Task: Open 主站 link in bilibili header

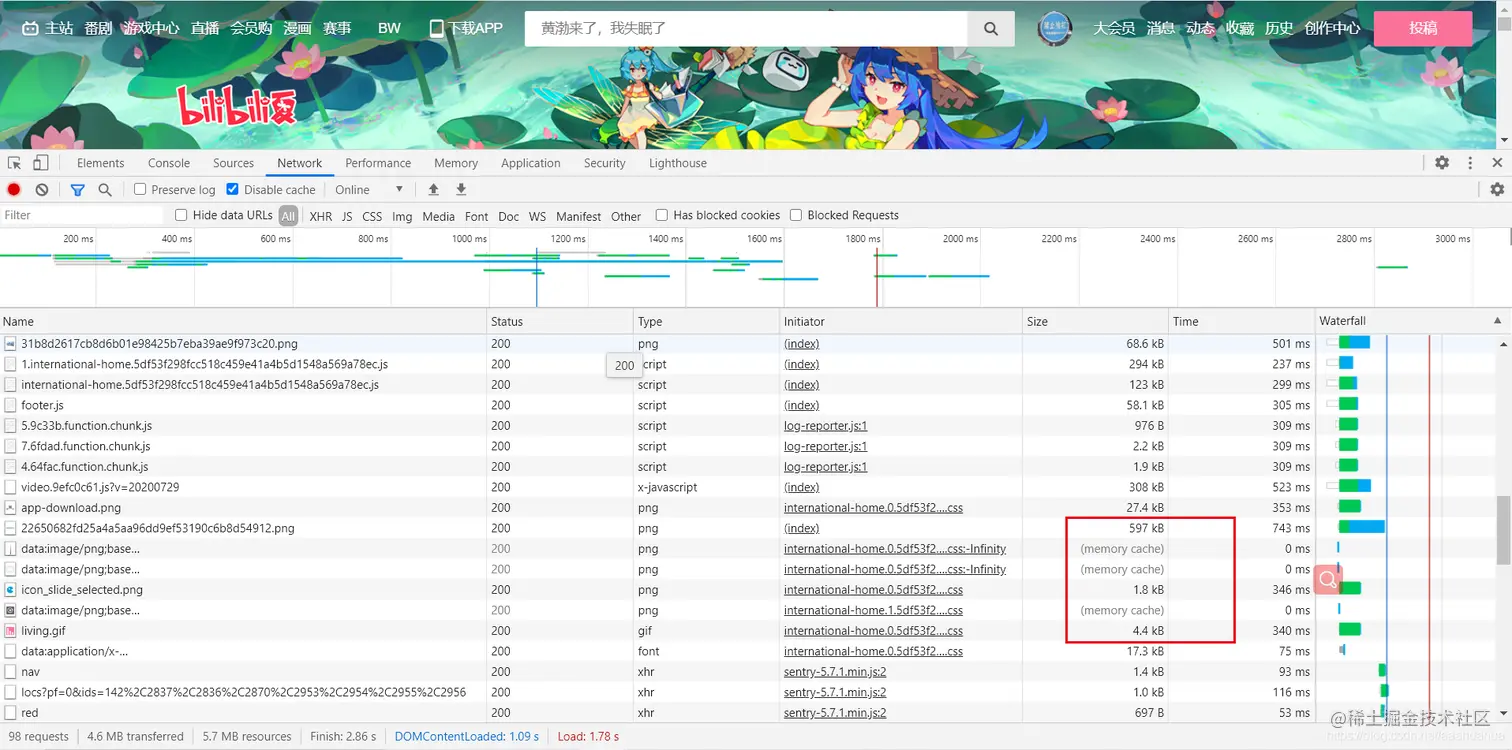Action: (x=48, y=28)
